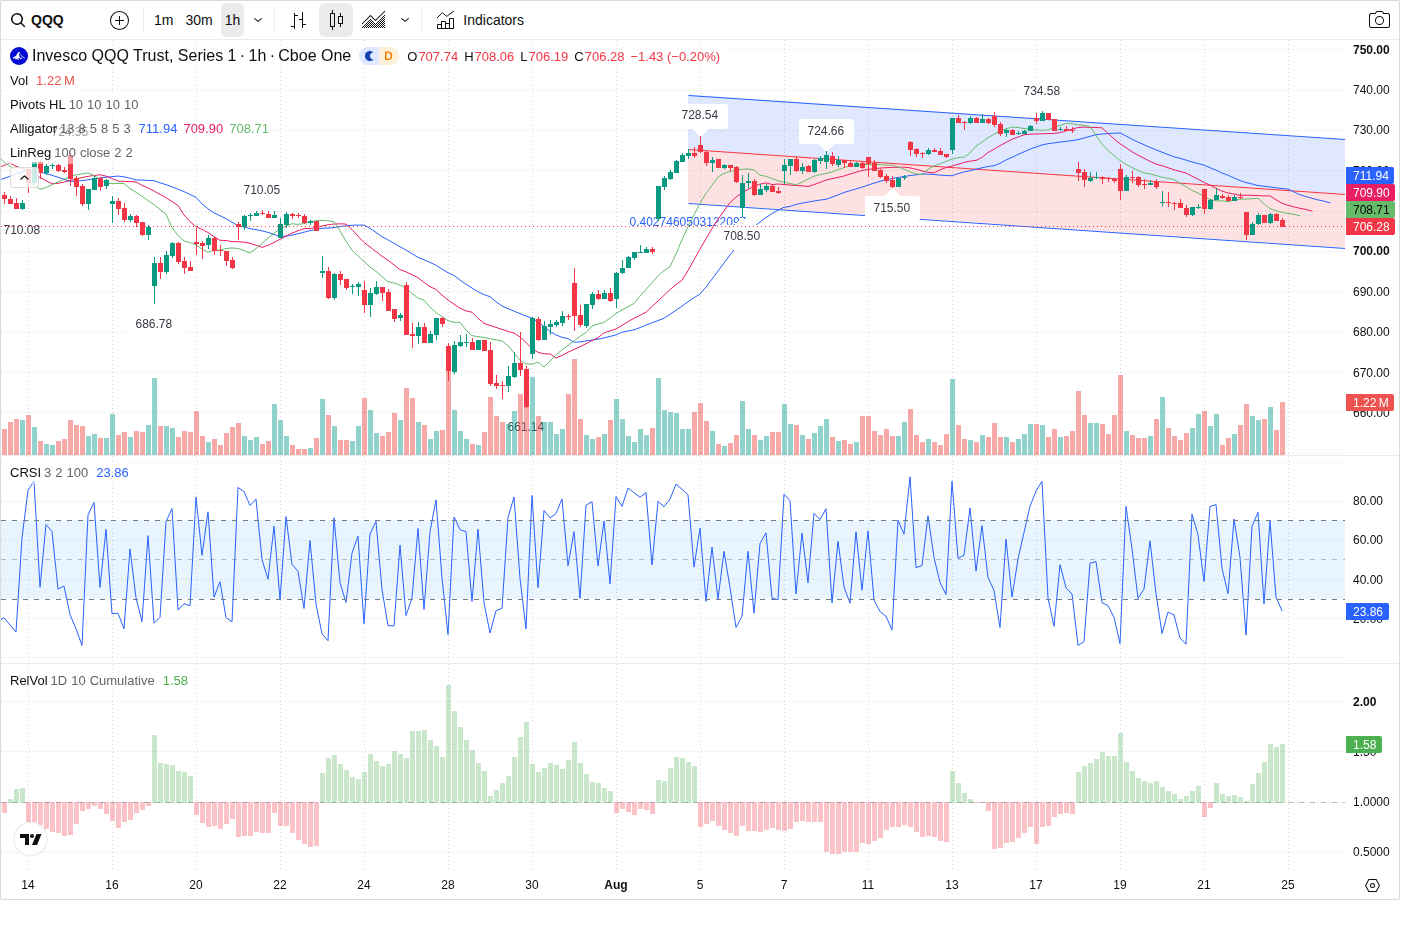Take a chart snapshot with camera icon
The width and height of the screenshot is (1420, 950).
coord(1379,20)
